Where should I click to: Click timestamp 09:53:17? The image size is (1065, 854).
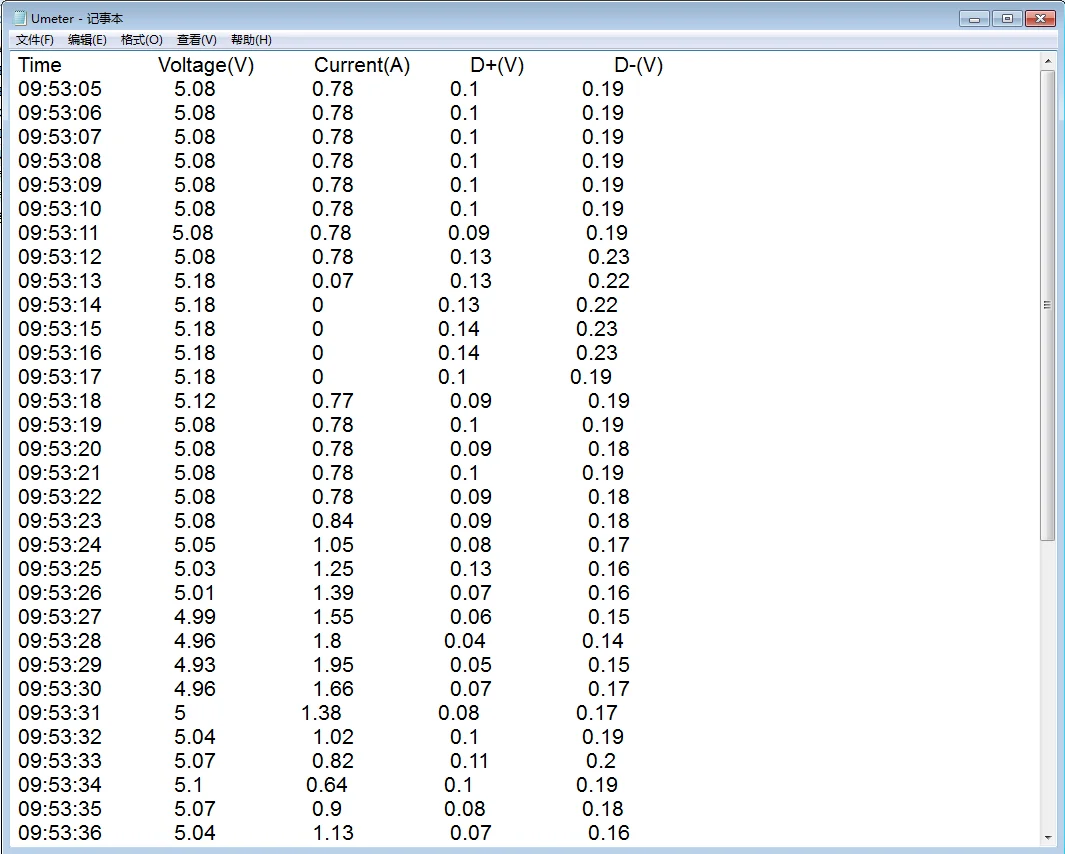pos(60,377)
